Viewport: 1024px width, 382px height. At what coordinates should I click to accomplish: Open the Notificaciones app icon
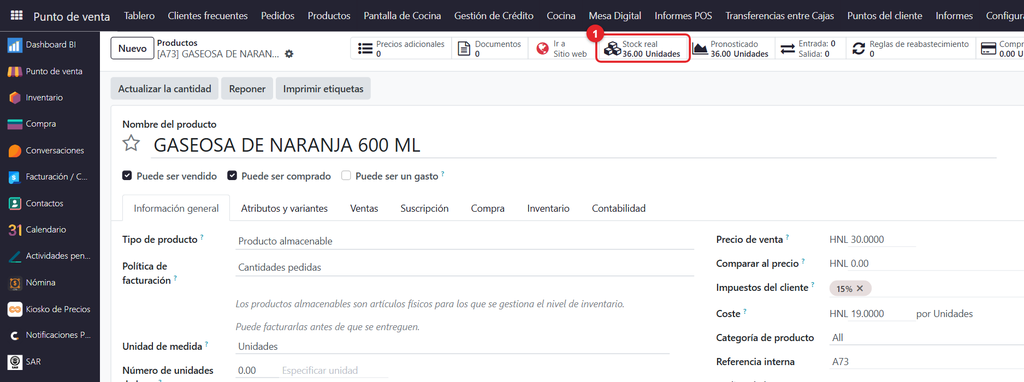(15, 336)
